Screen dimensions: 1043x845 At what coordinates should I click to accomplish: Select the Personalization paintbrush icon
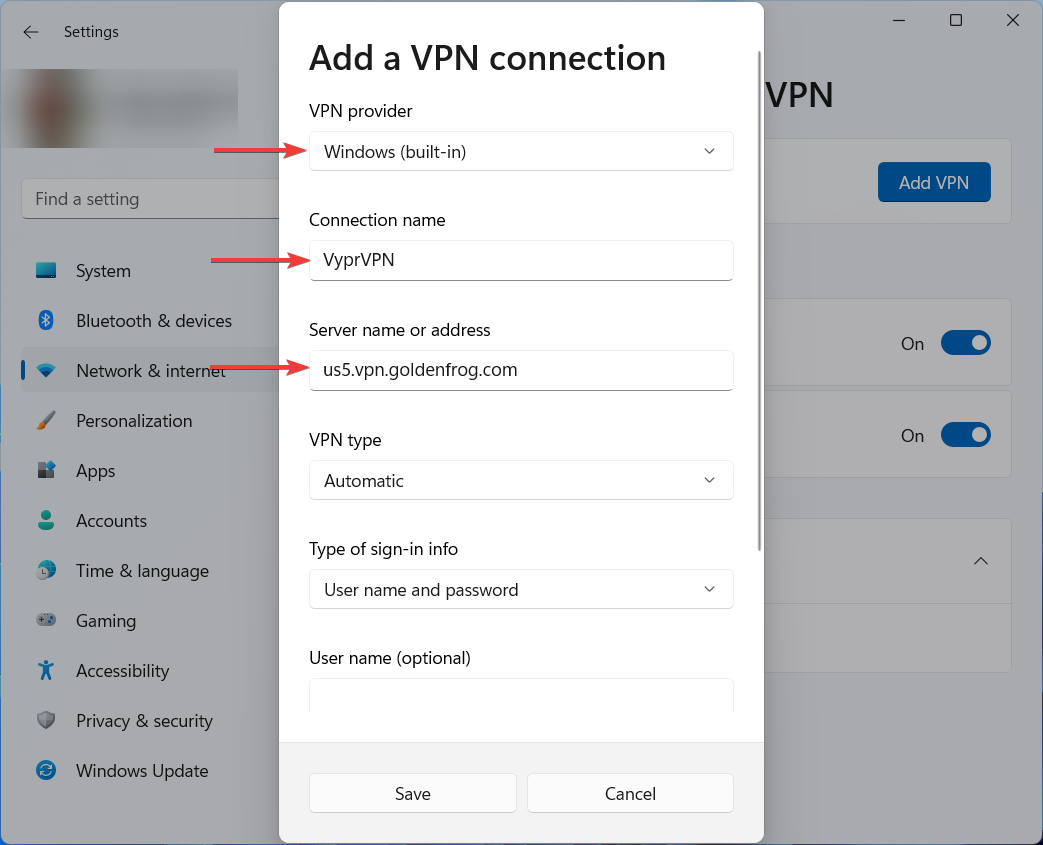pyautogui.click(x=46, y=421)
